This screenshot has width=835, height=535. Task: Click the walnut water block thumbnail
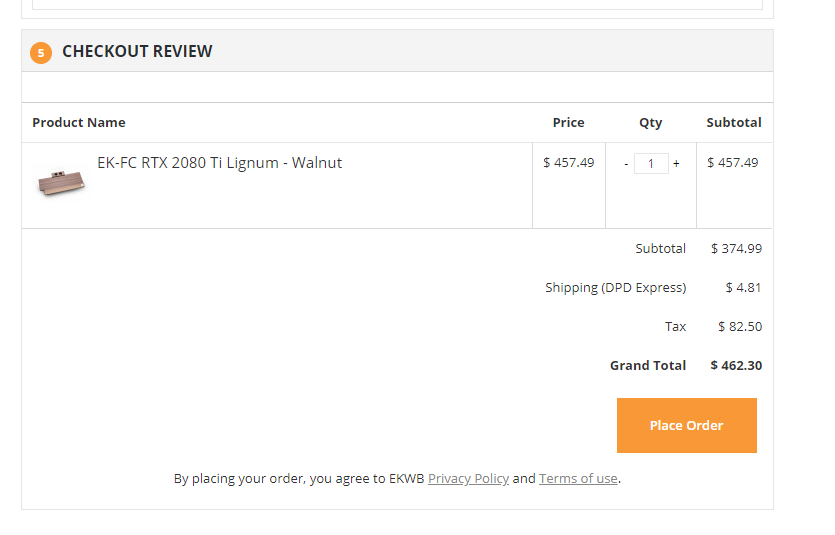click(x=61, y=182)
